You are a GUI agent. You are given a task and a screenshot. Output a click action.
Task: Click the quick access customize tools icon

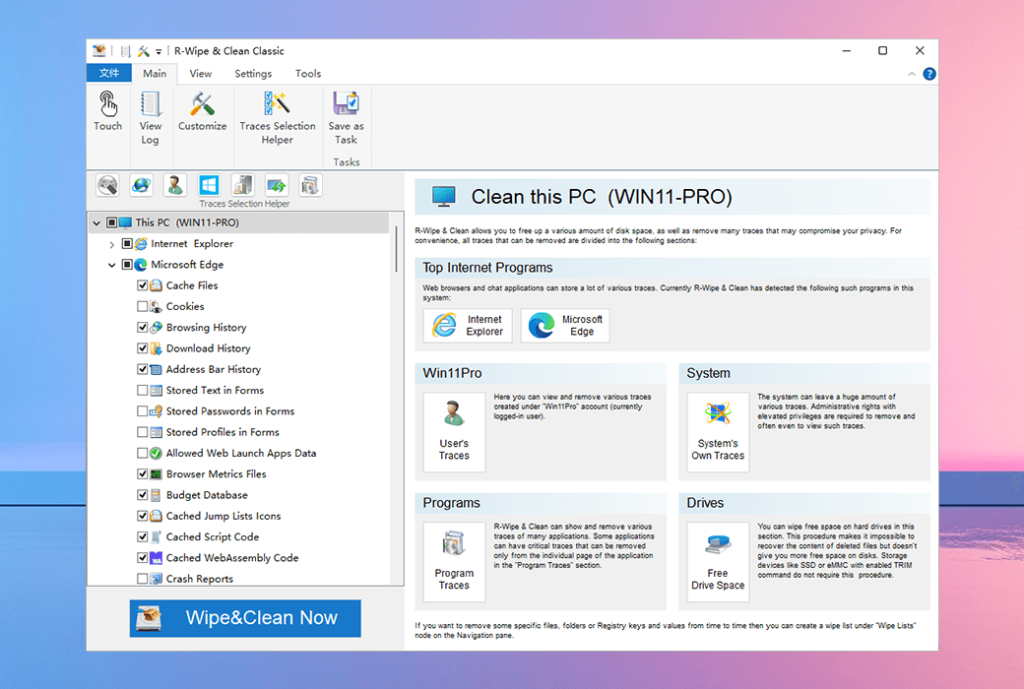(144, 51)
